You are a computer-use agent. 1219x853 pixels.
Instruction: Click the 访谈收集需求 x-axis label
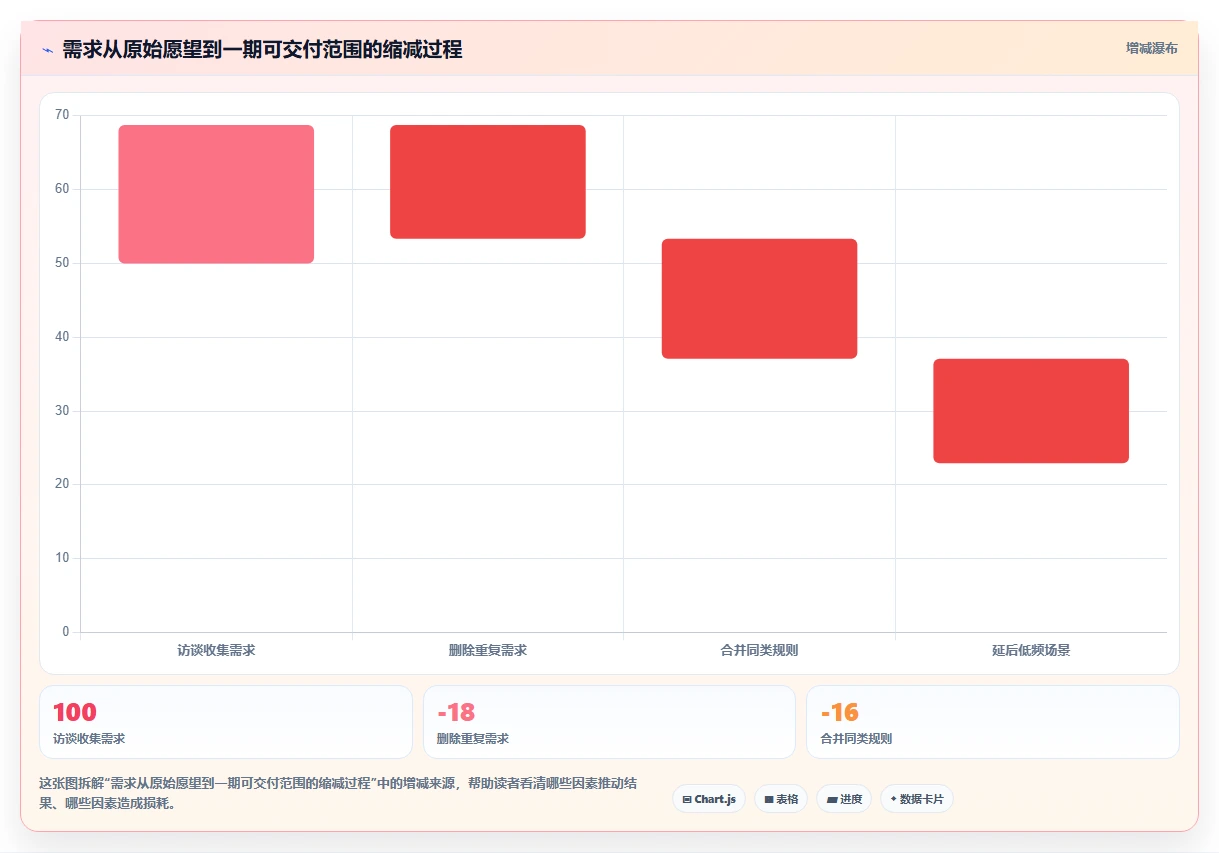(x=216, y=650)
